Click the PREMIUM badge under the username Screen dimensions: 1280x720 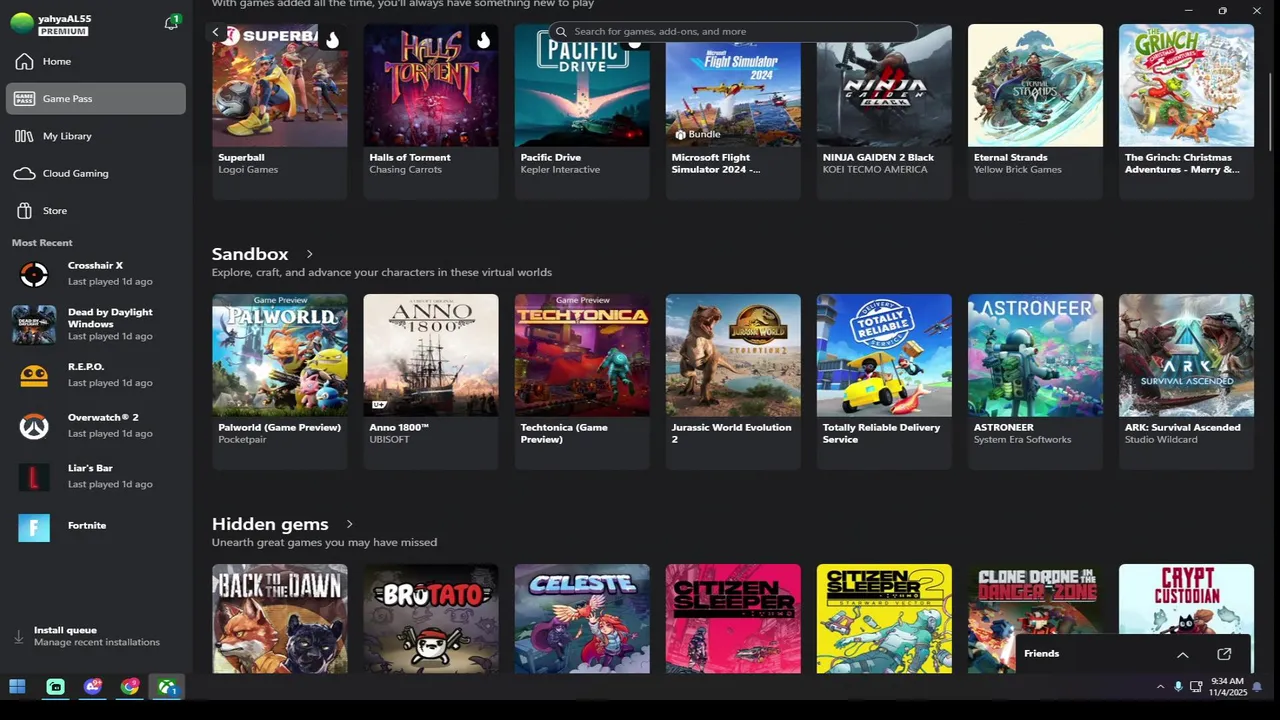click(64, 32)
